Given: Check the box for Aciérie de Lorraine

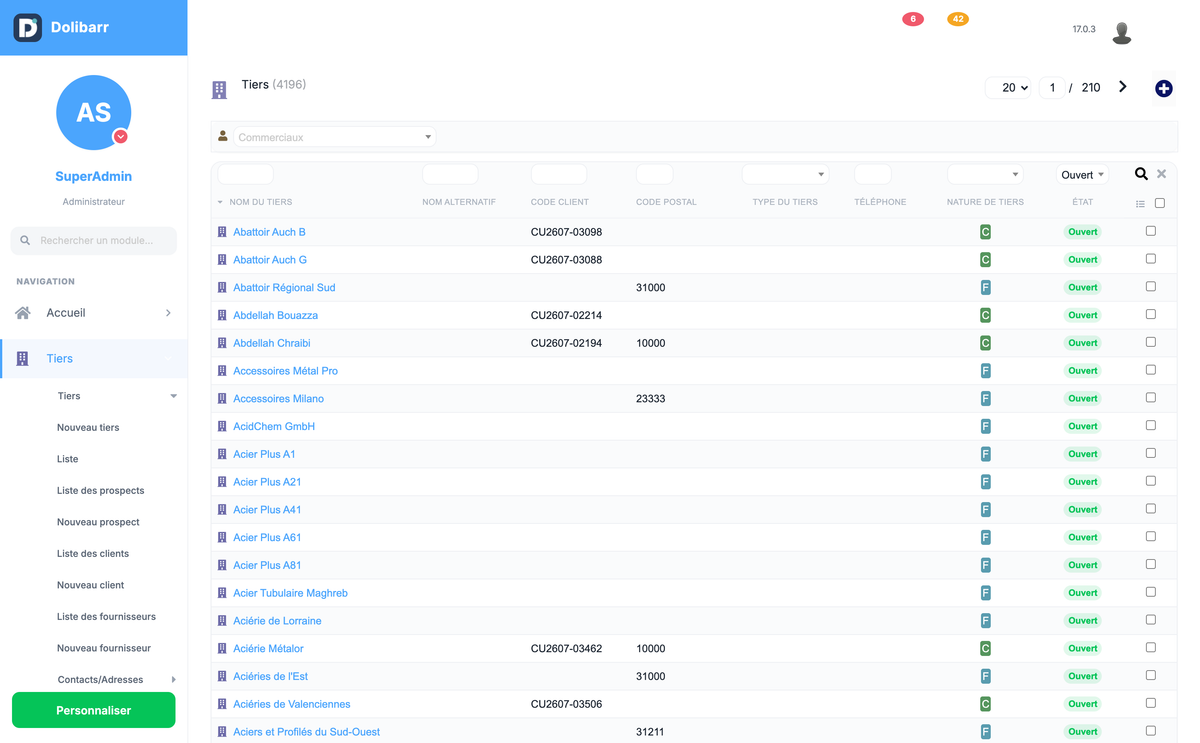Looking at the screenshot, I should (1151, 620).
